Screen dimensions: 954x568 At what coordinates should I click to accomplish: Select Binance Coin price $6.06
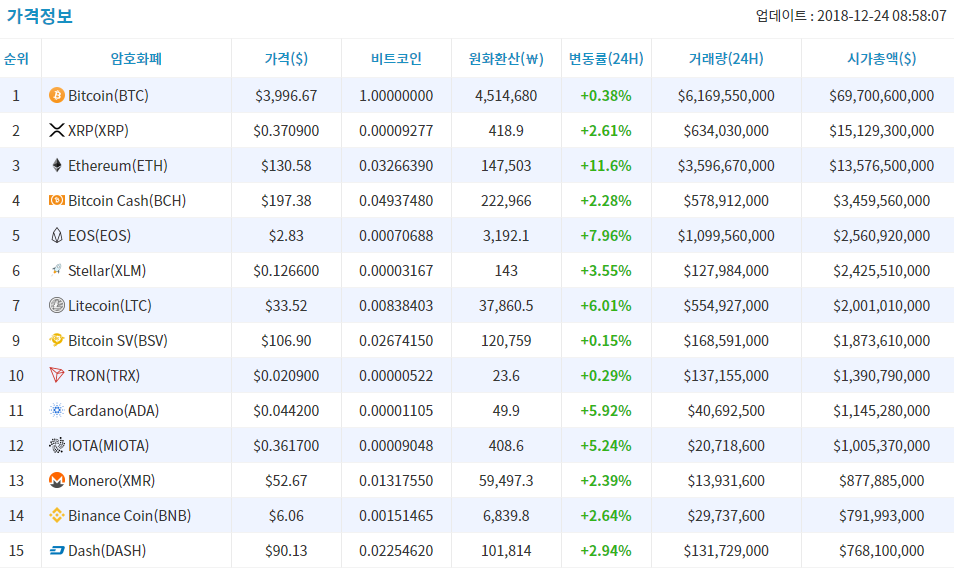click(286, 515)
